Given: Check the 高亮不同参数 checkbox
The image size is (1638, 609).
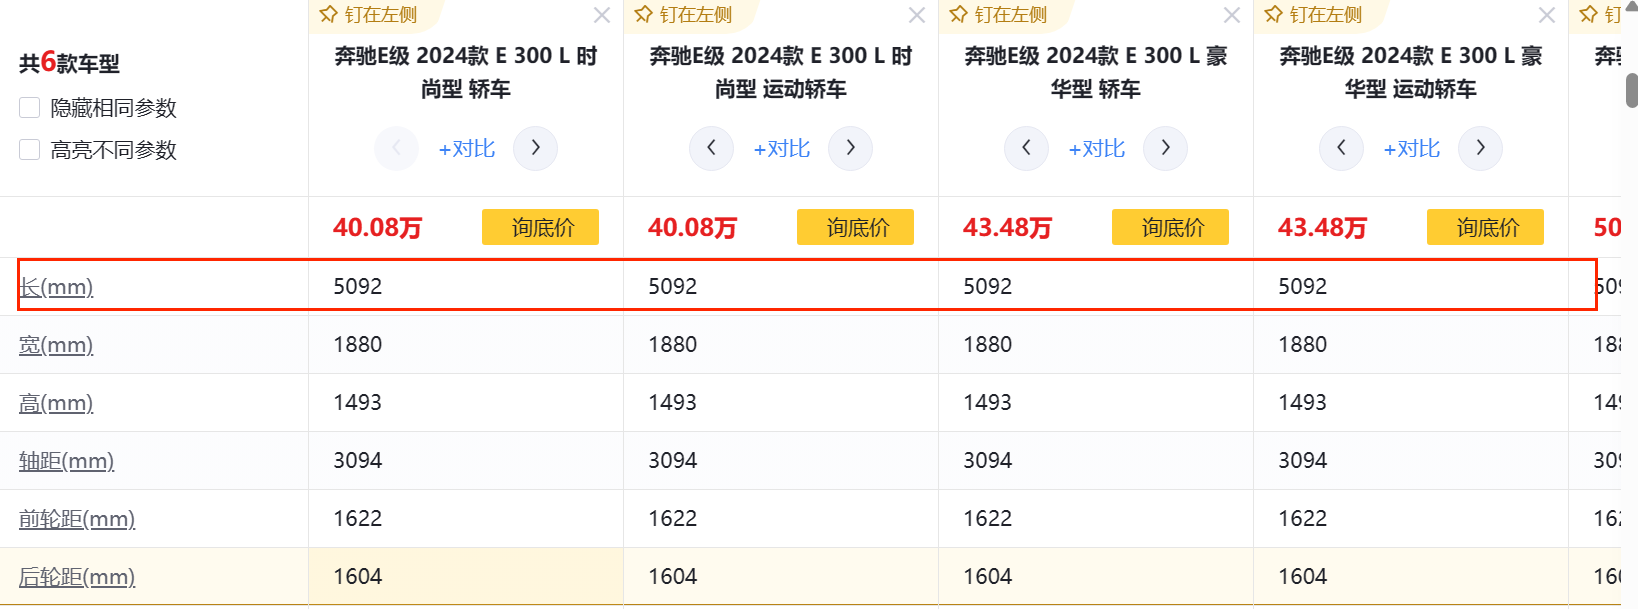Looking at the screenshot, I should 30,149.
